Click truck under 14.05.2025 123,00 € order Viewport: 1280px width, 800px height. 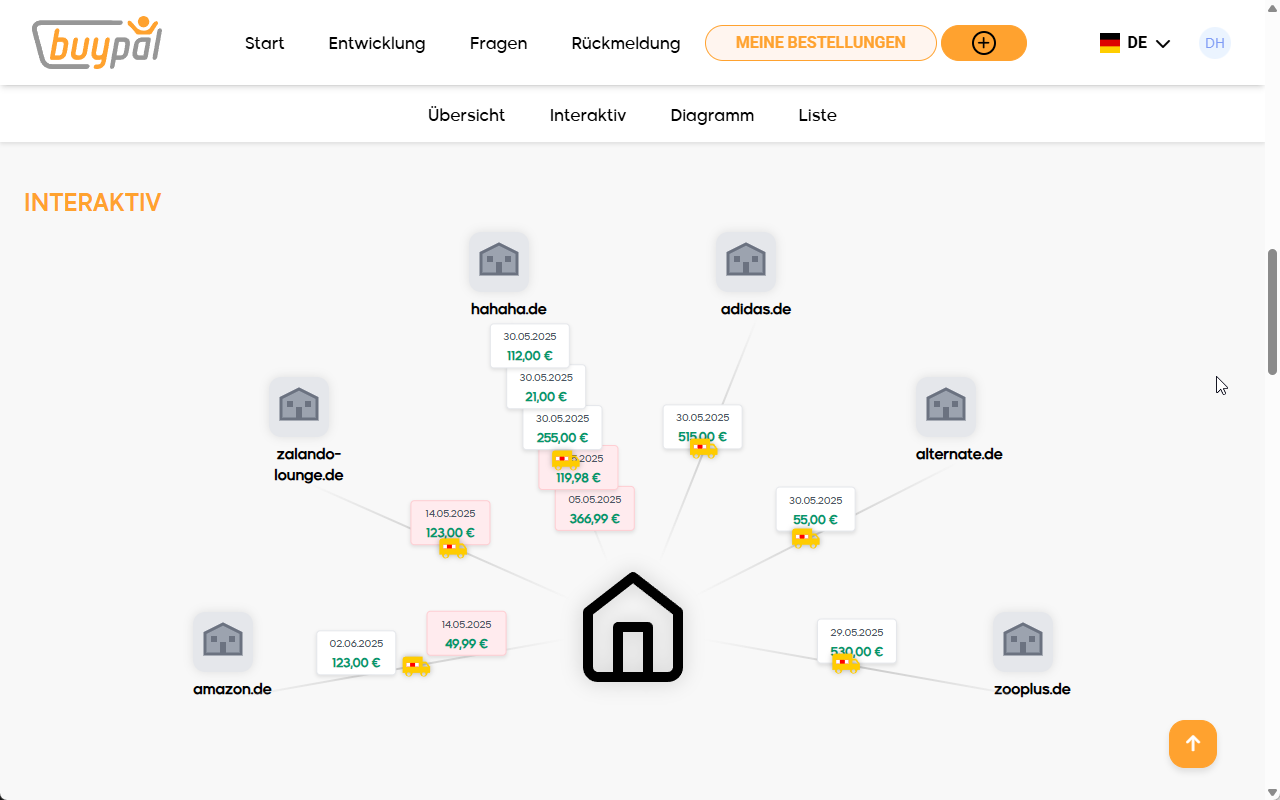[453, 547]
